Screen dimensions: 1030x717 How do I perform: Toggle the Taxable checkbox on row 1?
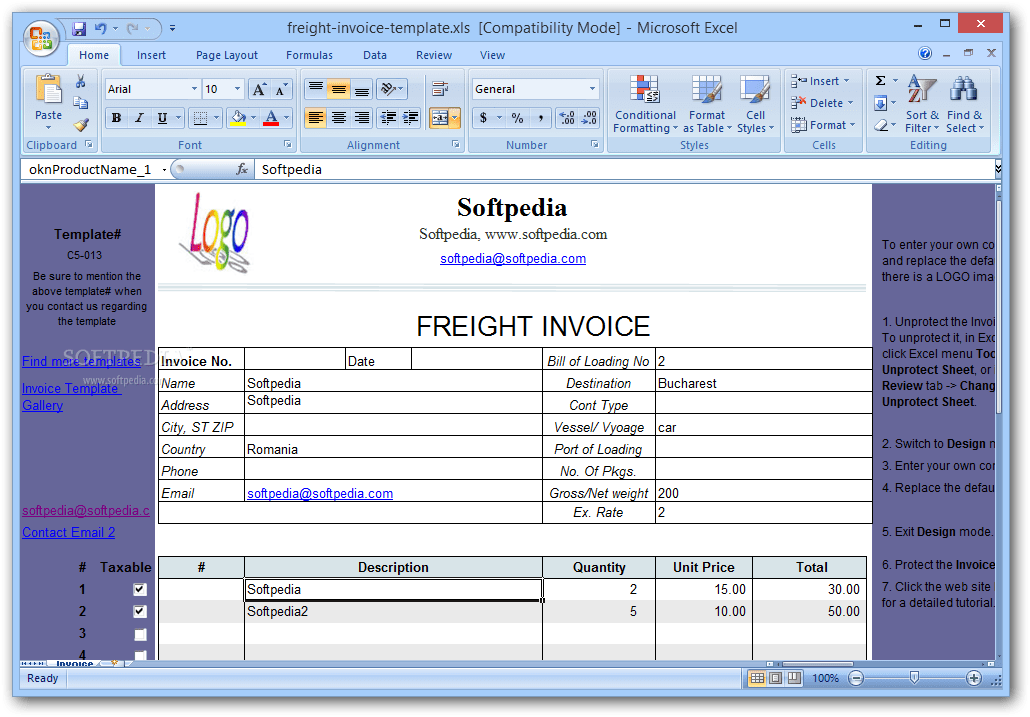[x=139, y=589]
